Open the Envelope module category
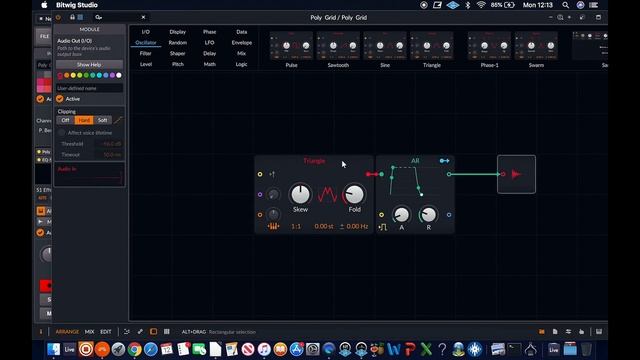 pos(242,42)
